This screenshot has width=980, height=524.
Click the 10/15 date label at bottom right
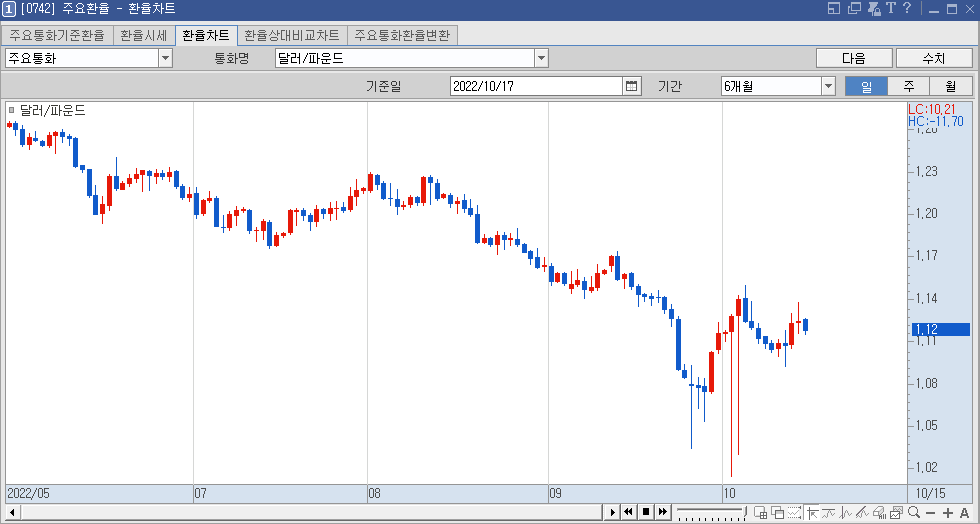pos(931,493)
